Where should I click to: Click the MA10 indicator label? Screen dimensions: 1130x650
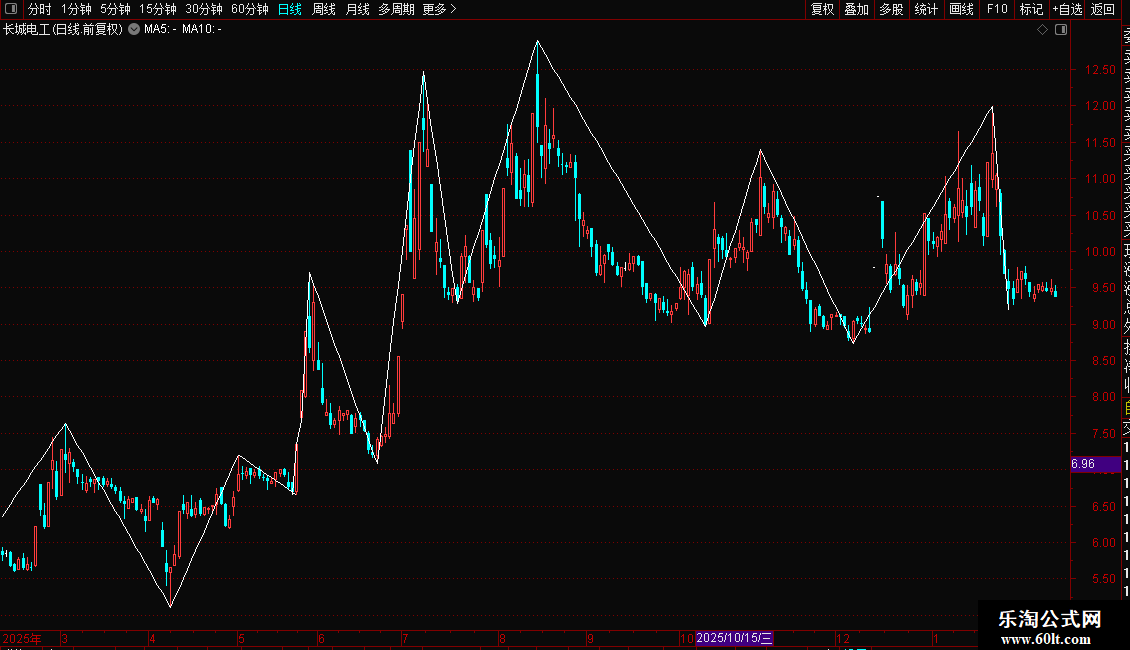[202, 30]
